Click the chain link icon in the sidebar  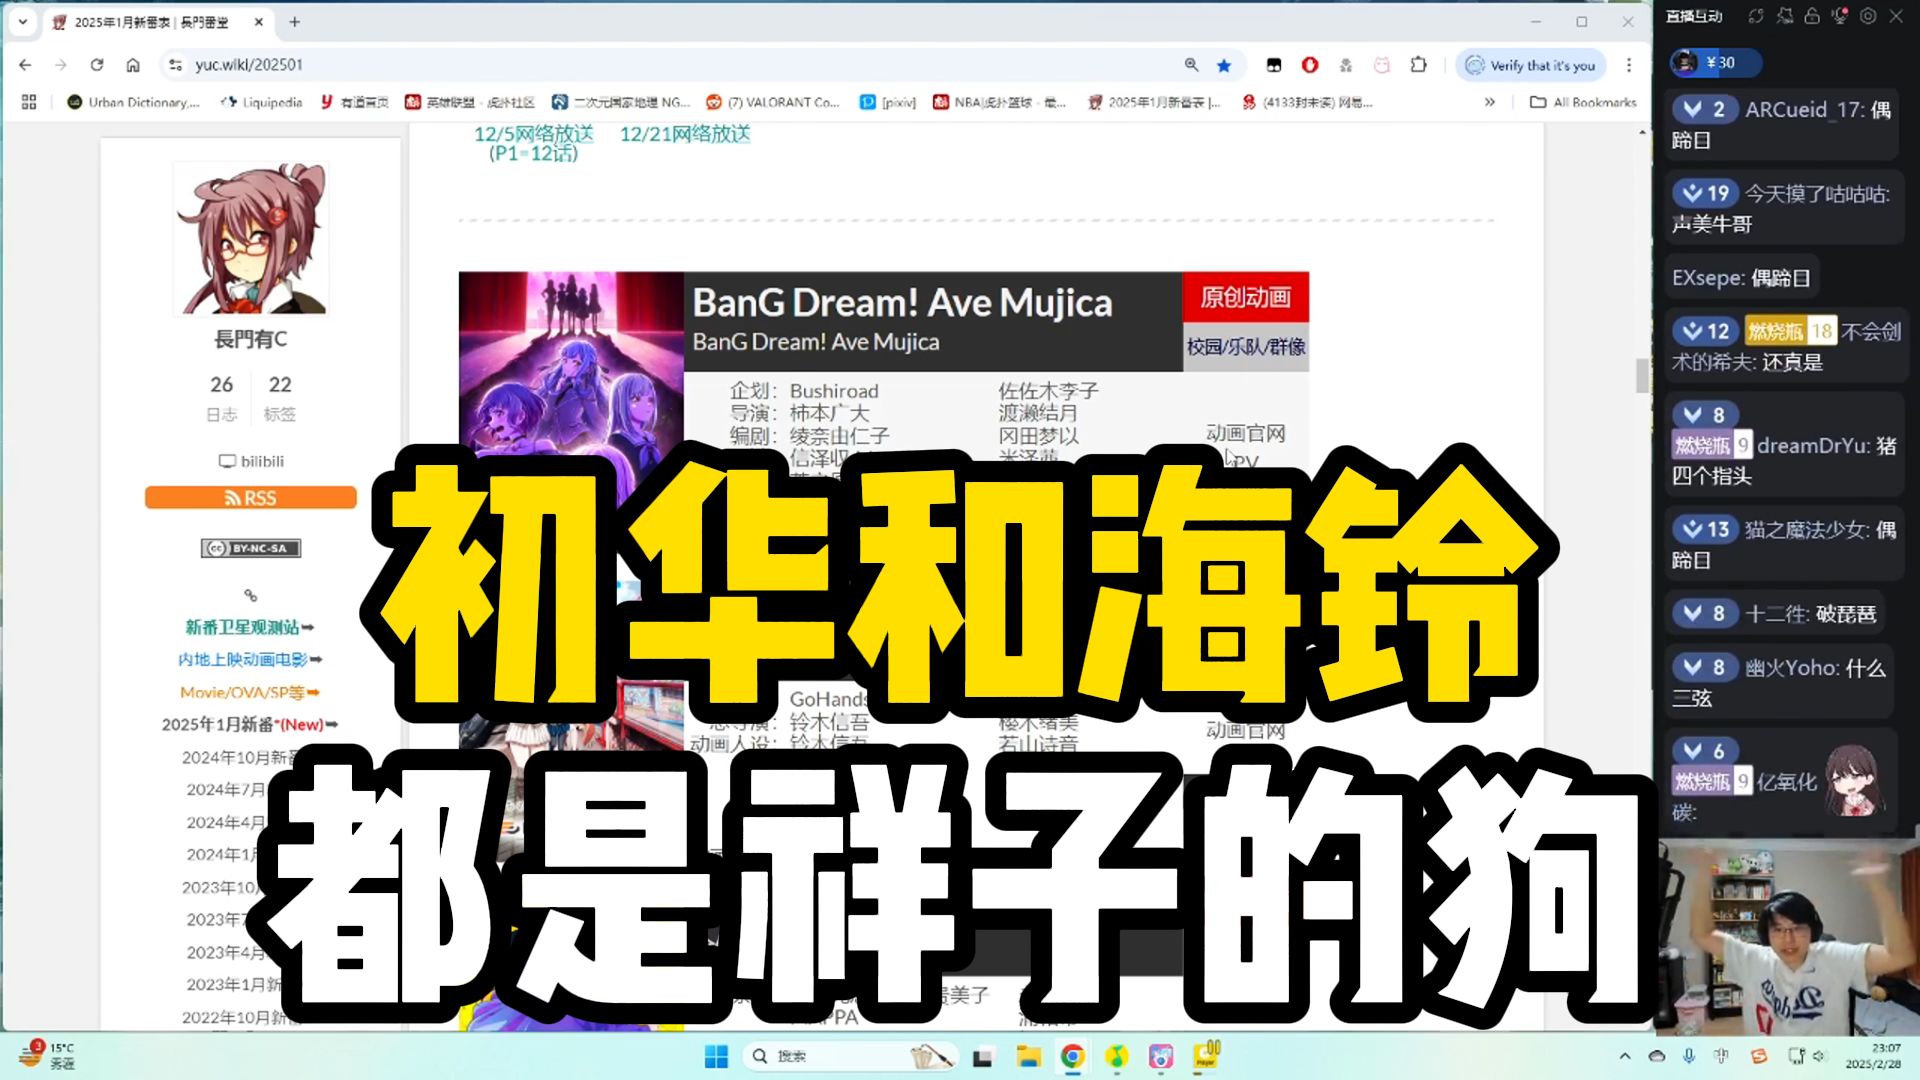[x=251, y=595]
